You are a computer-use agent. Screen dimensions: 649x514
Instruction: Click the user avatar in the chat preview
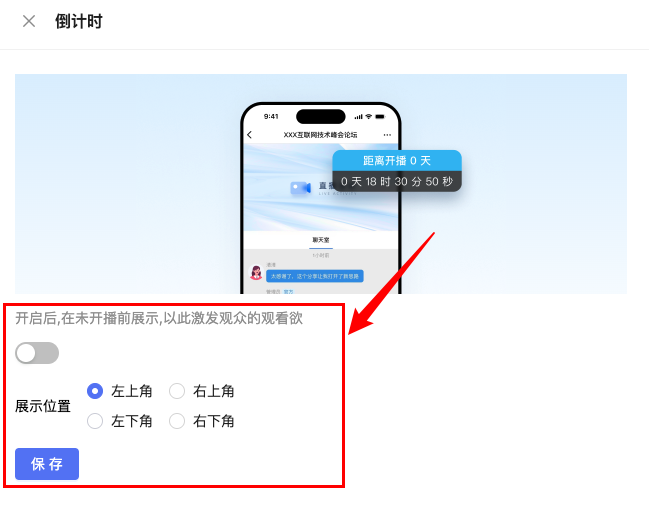click(256, 273)
